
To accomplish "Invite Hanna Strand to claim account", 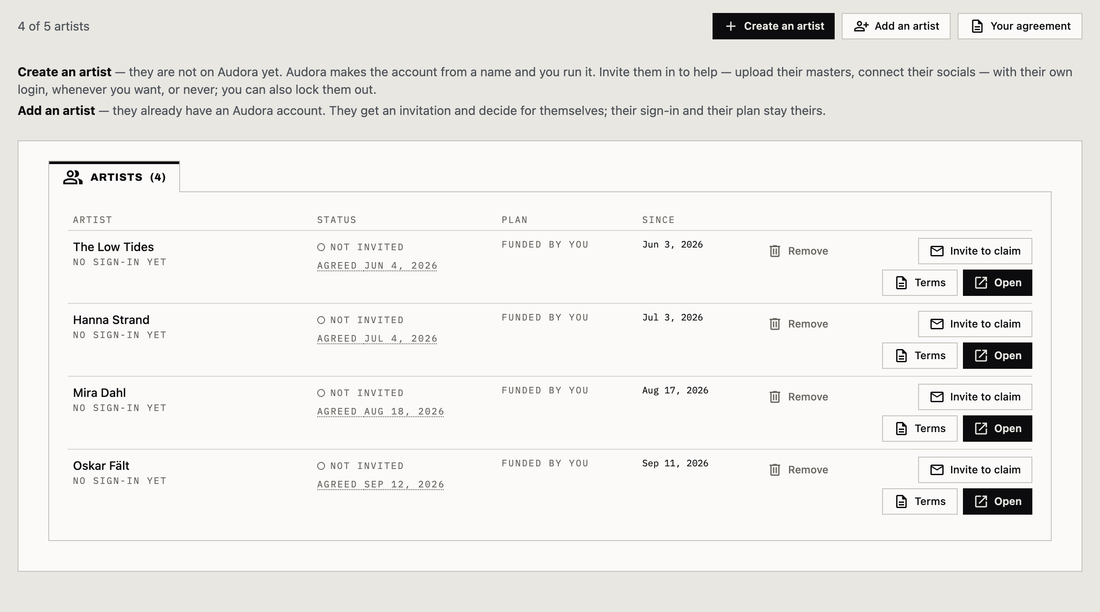I will click(x=975, y=324).
